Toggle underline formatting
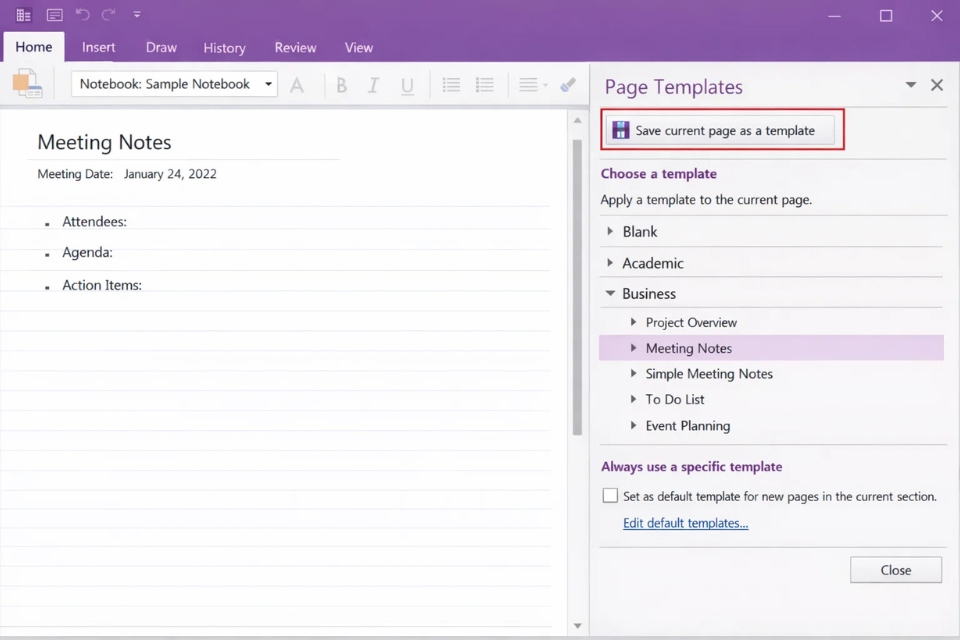 (x=407, y=85)
